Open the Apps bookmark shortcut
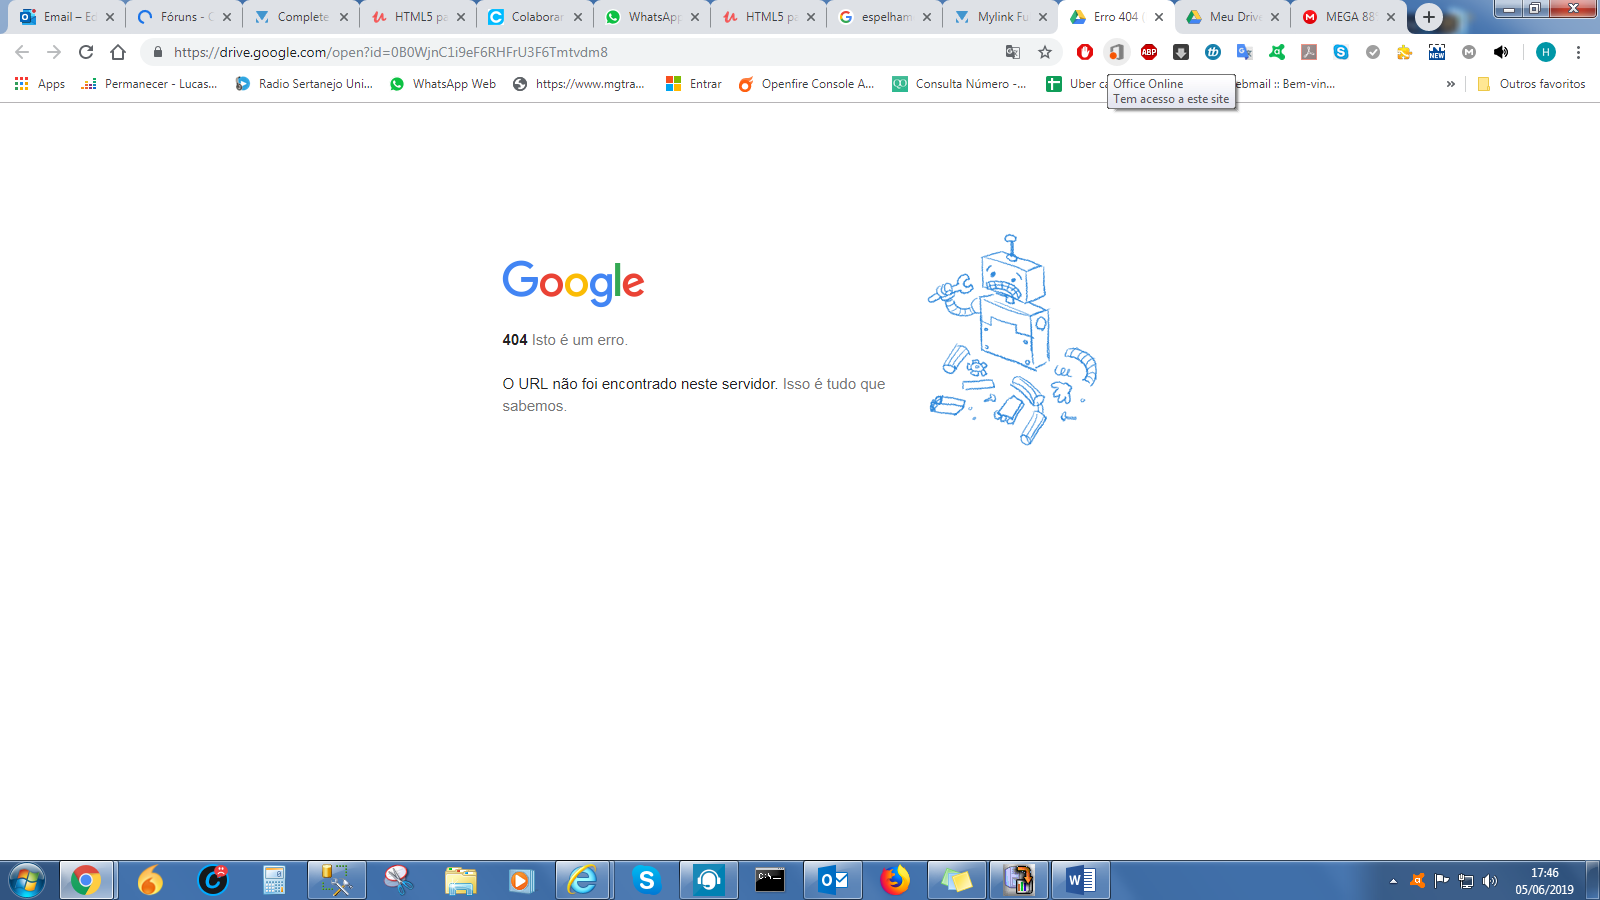This screenshot has width=1600, height=900. coord(40,84)
